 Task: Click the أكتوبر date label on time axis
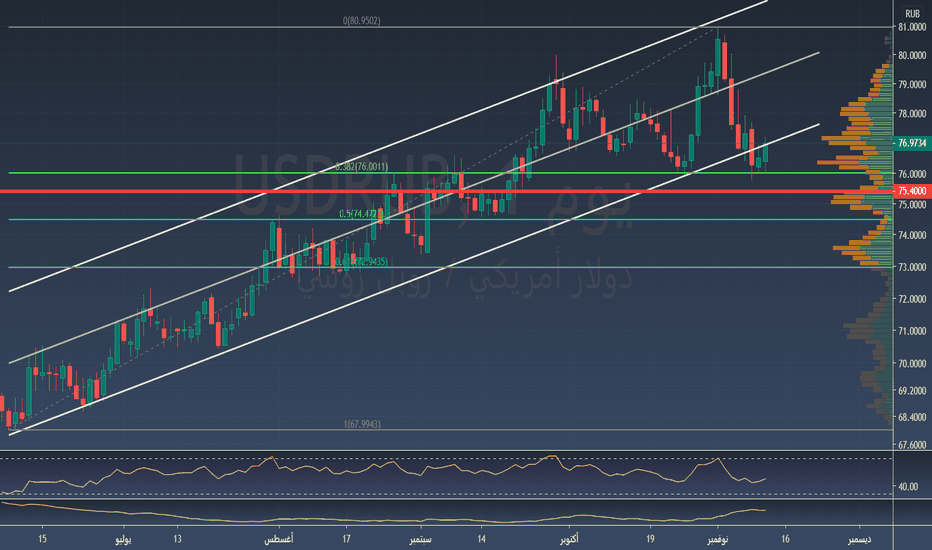pyautogui.click(x=569, y=539)
